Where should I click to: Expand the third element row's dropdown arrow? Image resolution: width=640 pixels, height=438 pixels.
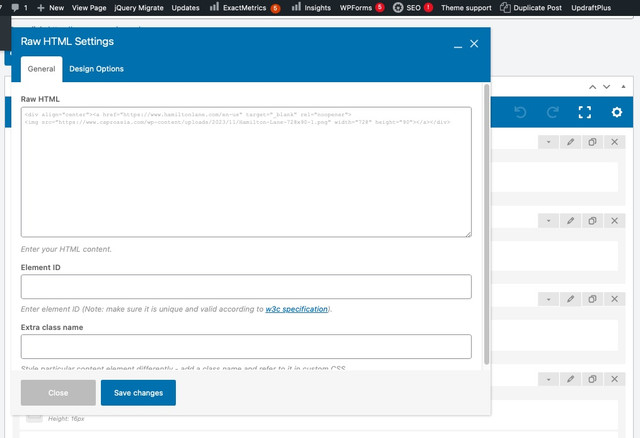[548, 299]
